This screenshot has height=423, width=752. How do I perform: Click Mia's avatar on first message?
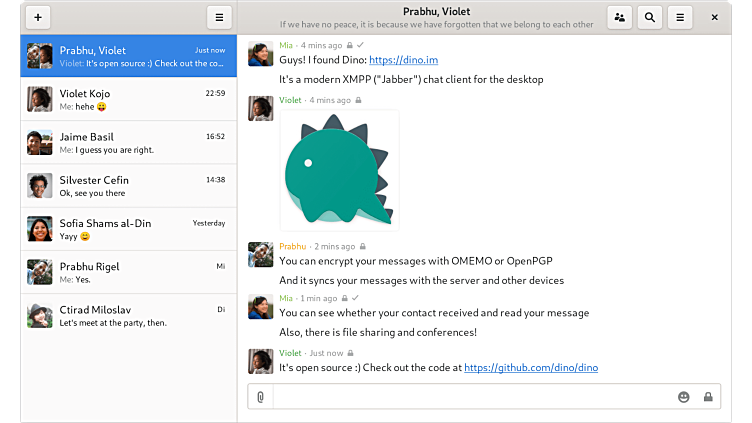261,54
